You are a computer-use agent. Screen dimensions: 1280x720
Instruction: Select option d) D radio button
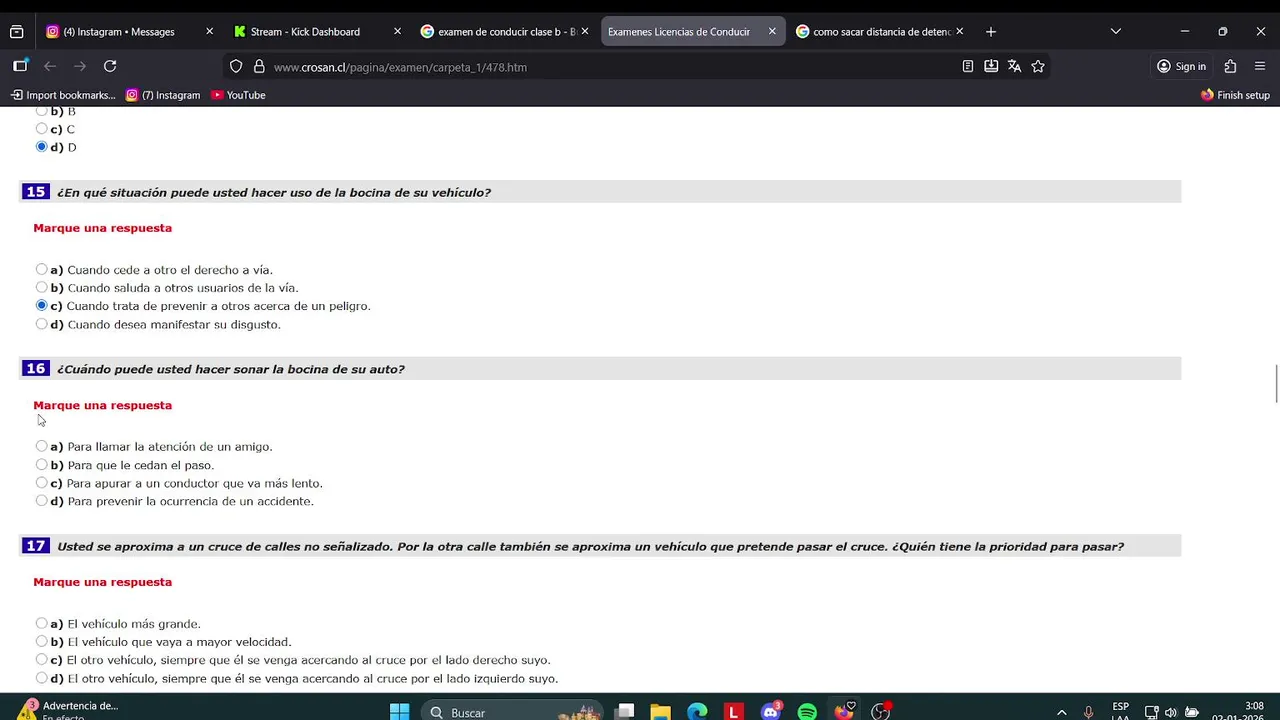coord(41,147)
